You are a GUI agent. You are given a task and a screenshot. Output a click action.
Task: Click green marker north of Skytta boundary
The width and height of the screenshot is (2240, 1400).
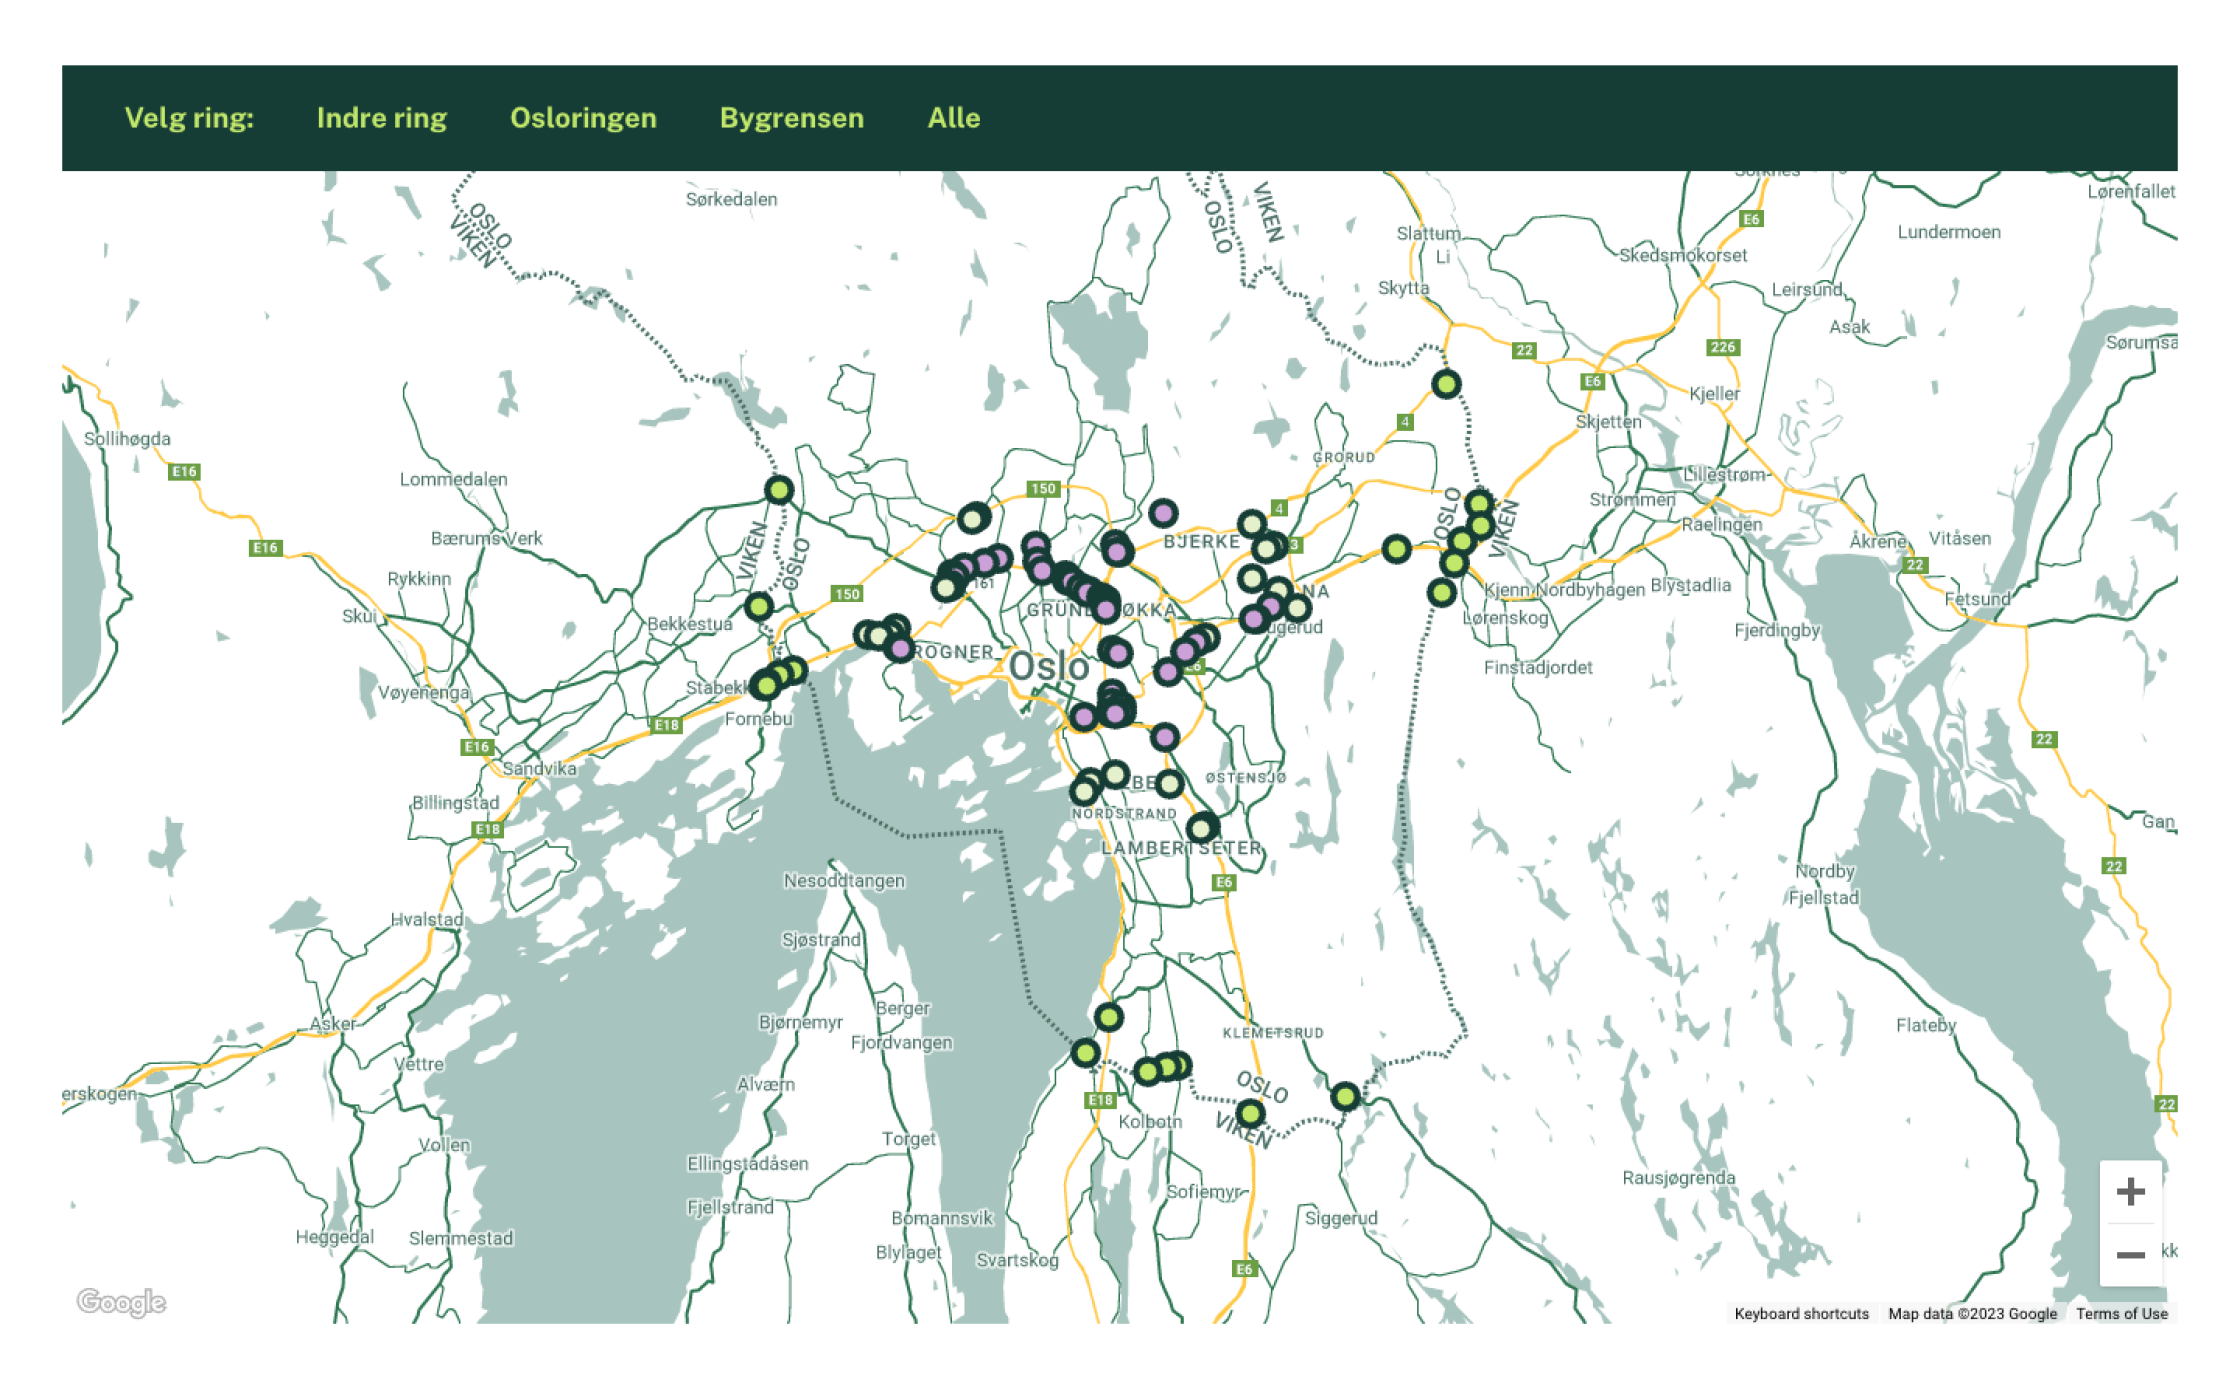coord(1446,384)
